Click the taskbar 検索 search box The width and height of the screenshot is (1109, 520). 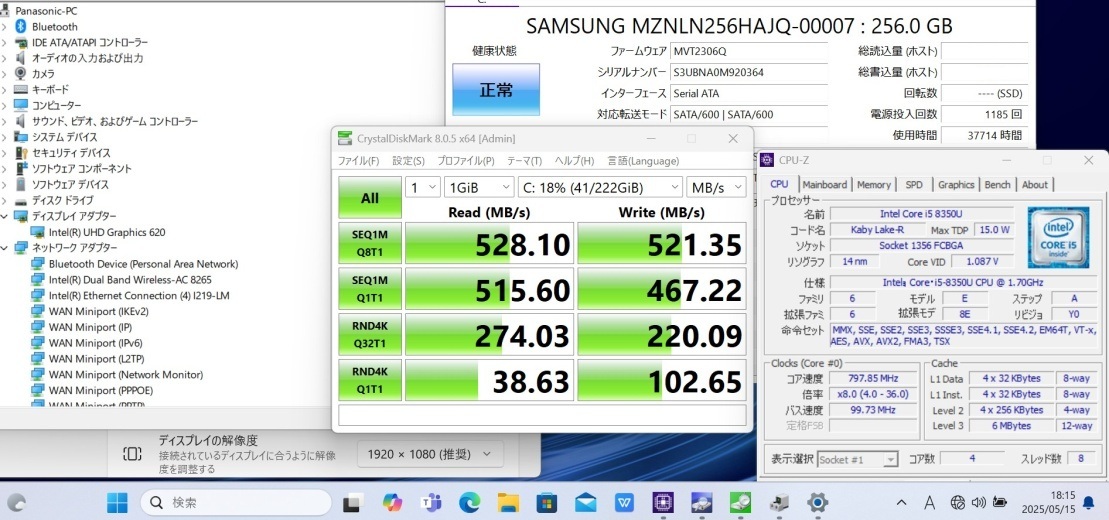coord(236,503)
